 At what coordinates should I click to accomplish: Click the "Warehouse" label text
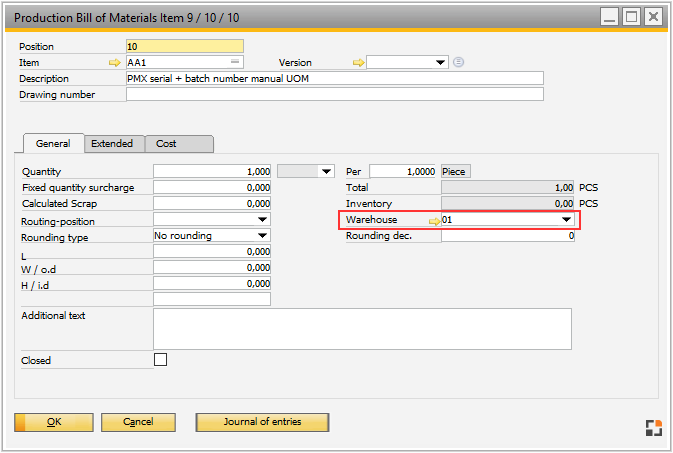371,219
